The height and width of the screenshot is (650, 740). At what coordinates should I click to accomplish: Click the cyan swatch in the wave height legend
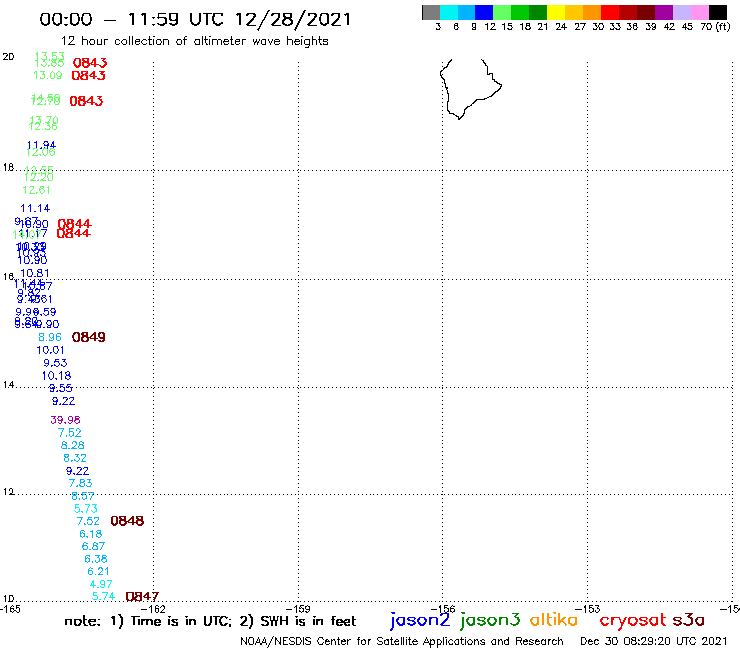(x=448, y=12)
